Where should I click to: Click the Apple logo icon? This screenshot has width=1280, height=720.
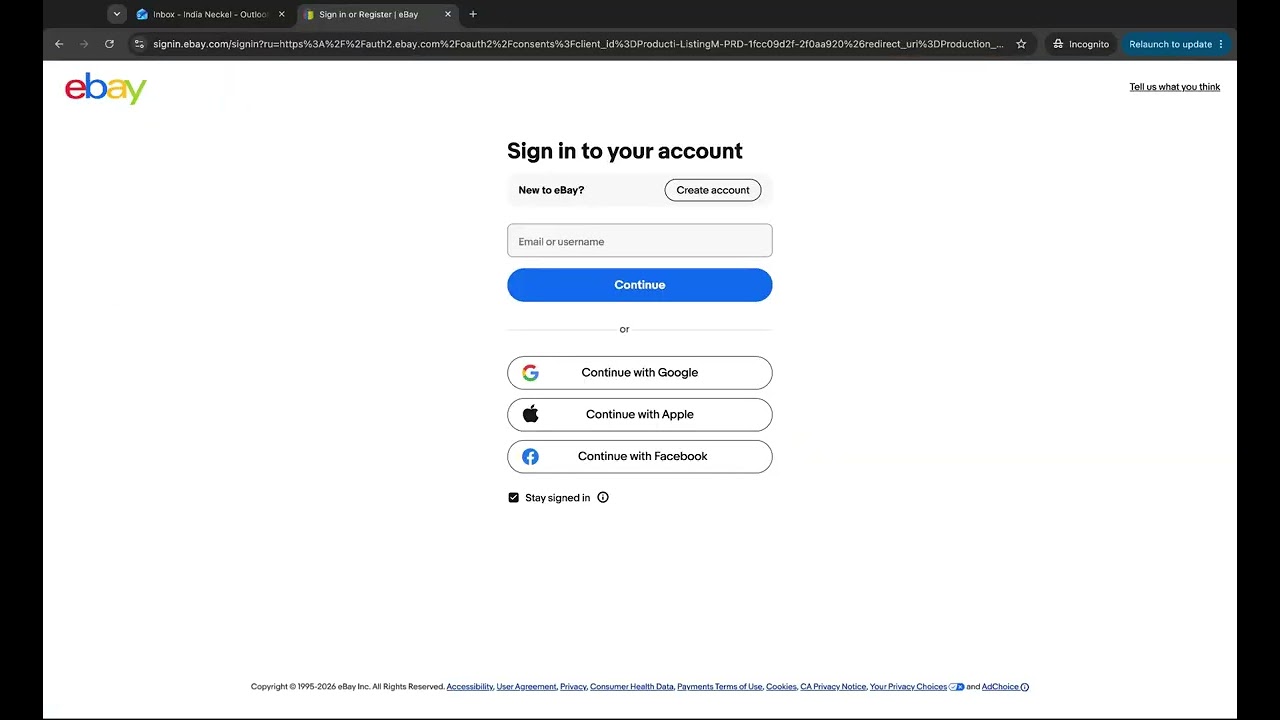tap(530, 414)
